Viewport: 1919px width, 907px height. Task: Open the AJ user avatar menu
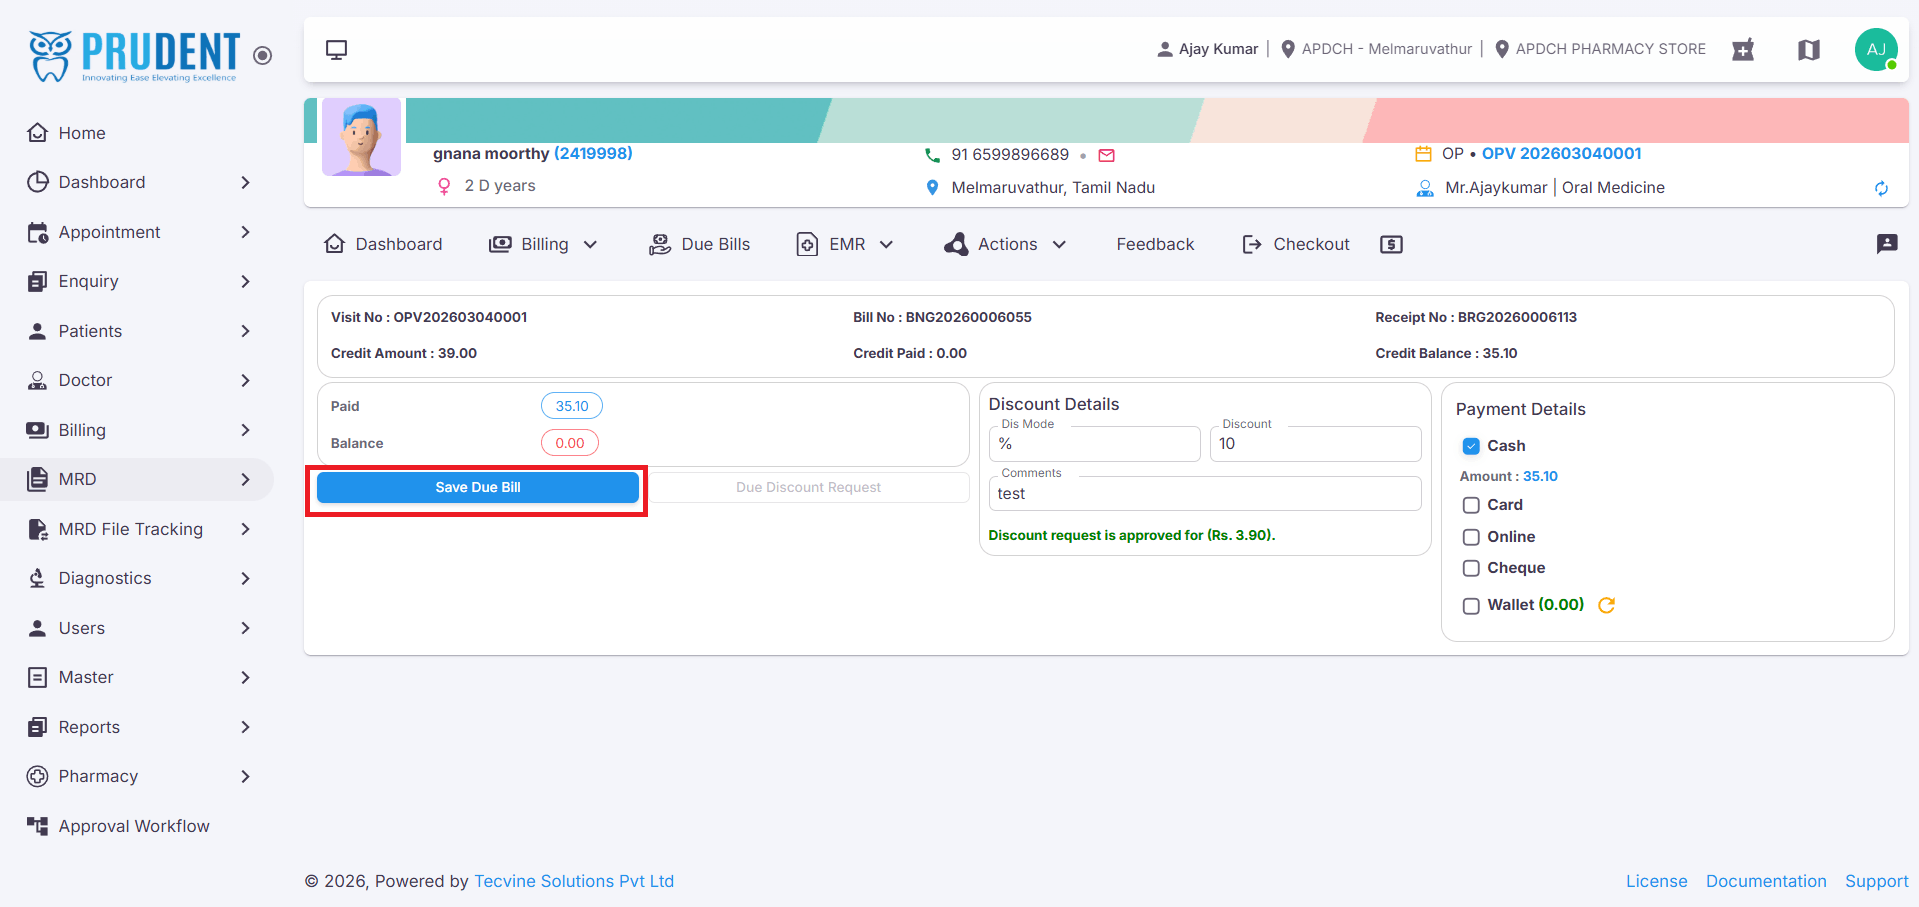coord(1876,49)
